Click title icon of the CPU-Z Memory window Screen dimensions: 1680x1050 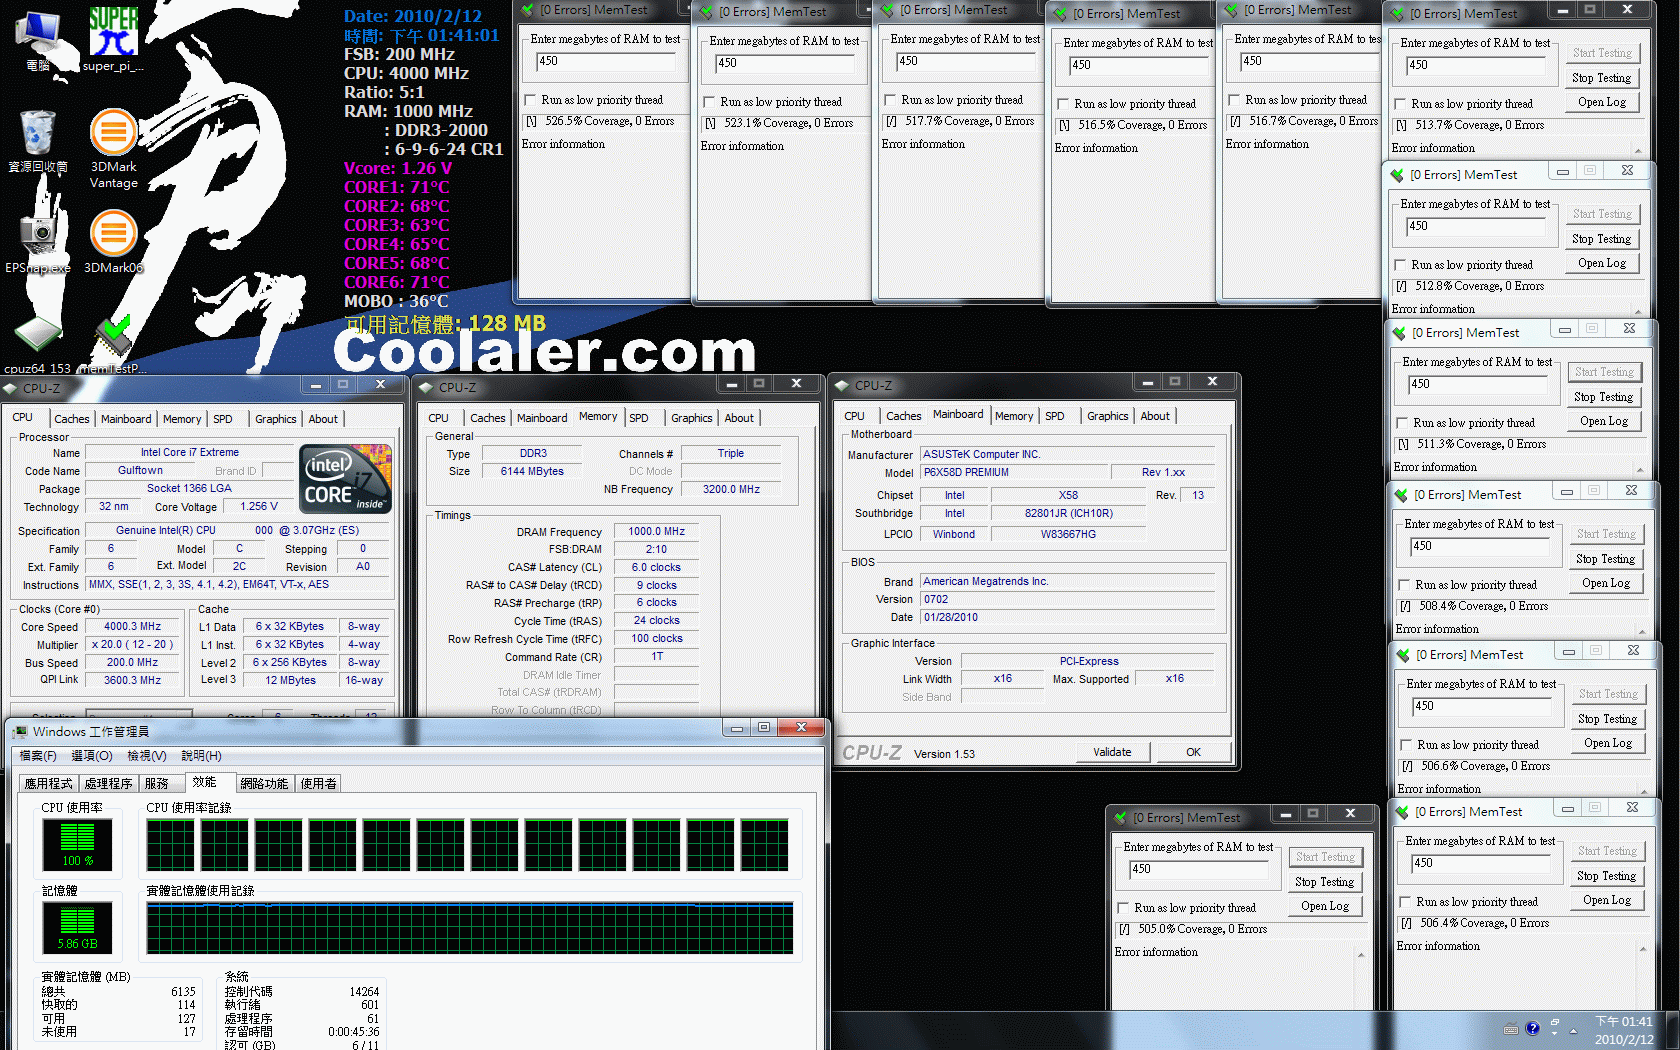click(427, 388)
